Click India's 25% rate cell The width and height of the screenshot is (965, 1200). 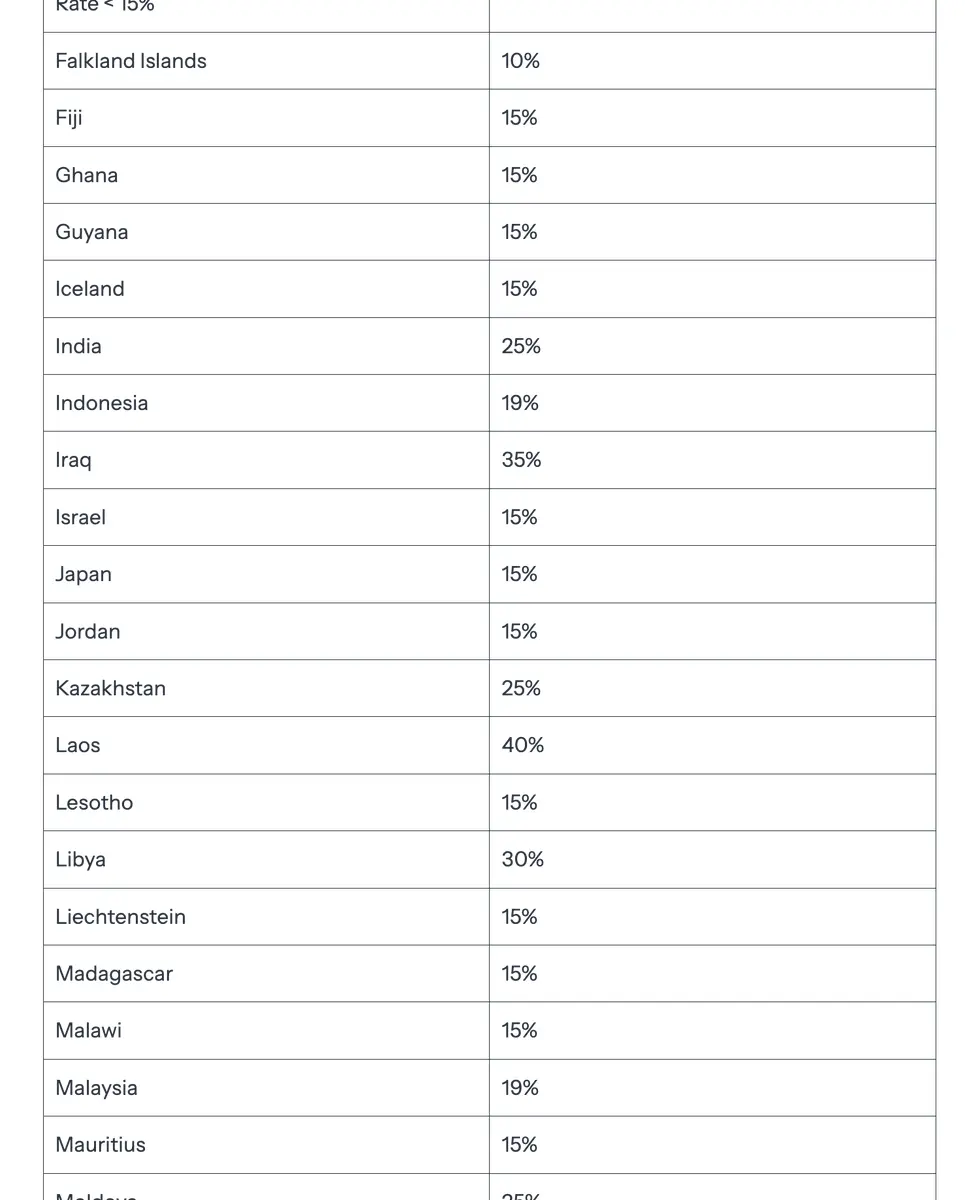[x=712, y=346]
